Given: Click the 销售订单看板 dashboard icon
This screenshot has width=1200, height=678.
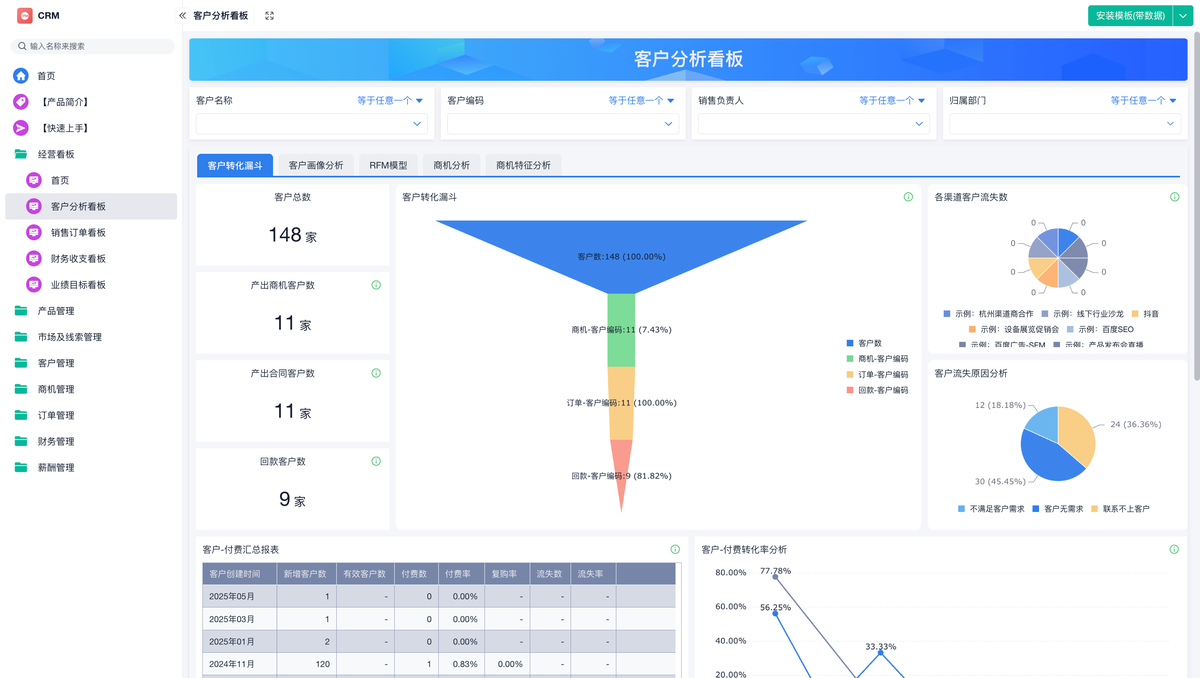Looking at the screenshot, I should coord(34,232).
